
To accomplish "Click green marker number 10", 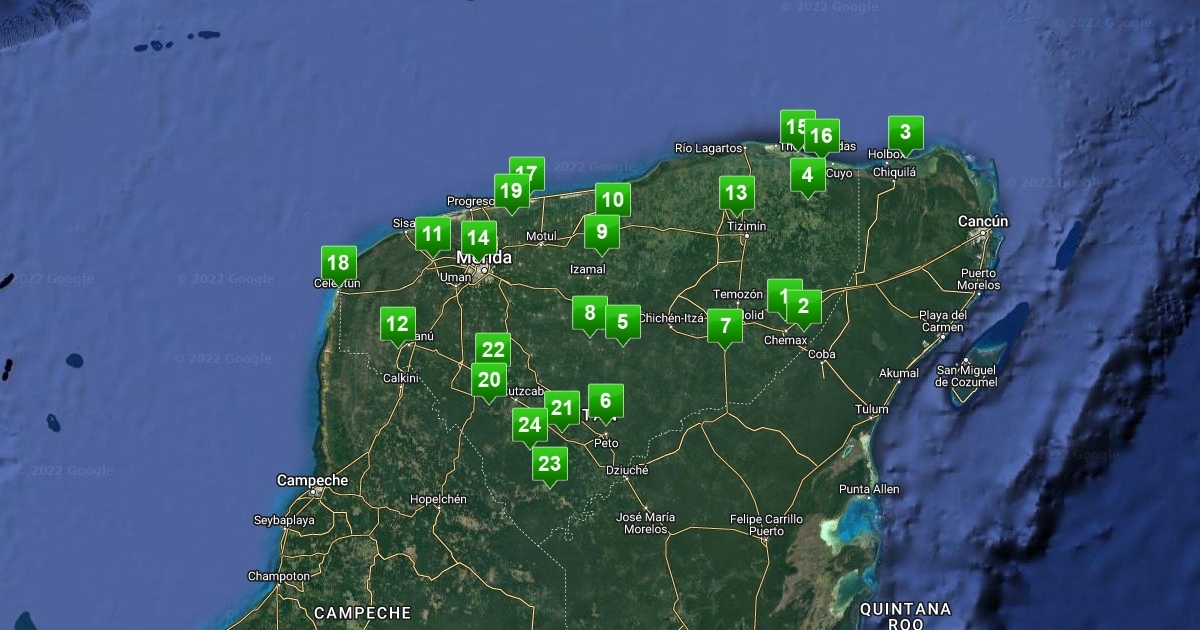I will click(613, 199).
